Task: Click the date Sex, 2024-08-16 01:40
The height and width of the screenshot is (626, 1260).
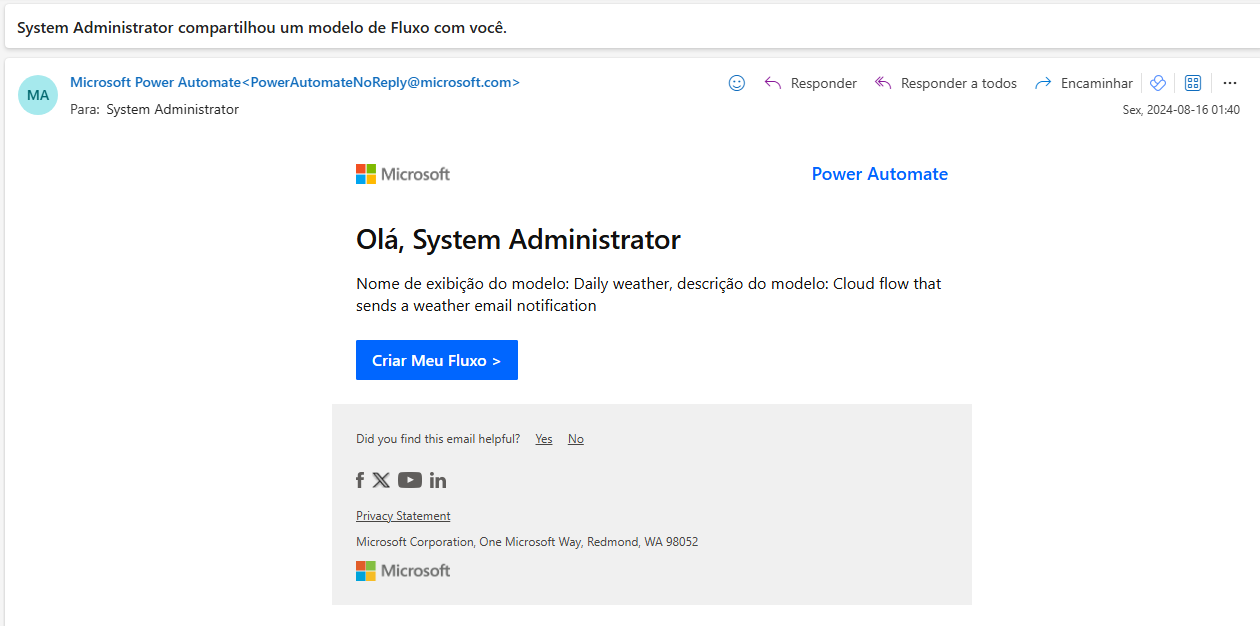Action: pyautogui.click(x=1181, y=110)
